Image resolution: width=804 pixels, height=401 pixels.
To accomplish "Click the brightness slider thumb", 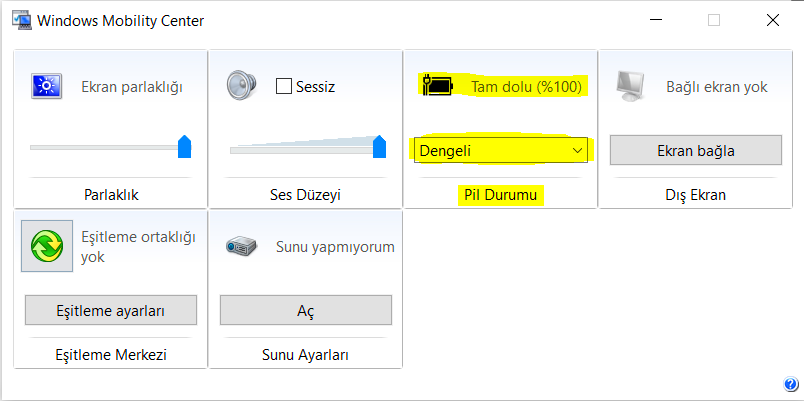I will click(x=184, y=147).
